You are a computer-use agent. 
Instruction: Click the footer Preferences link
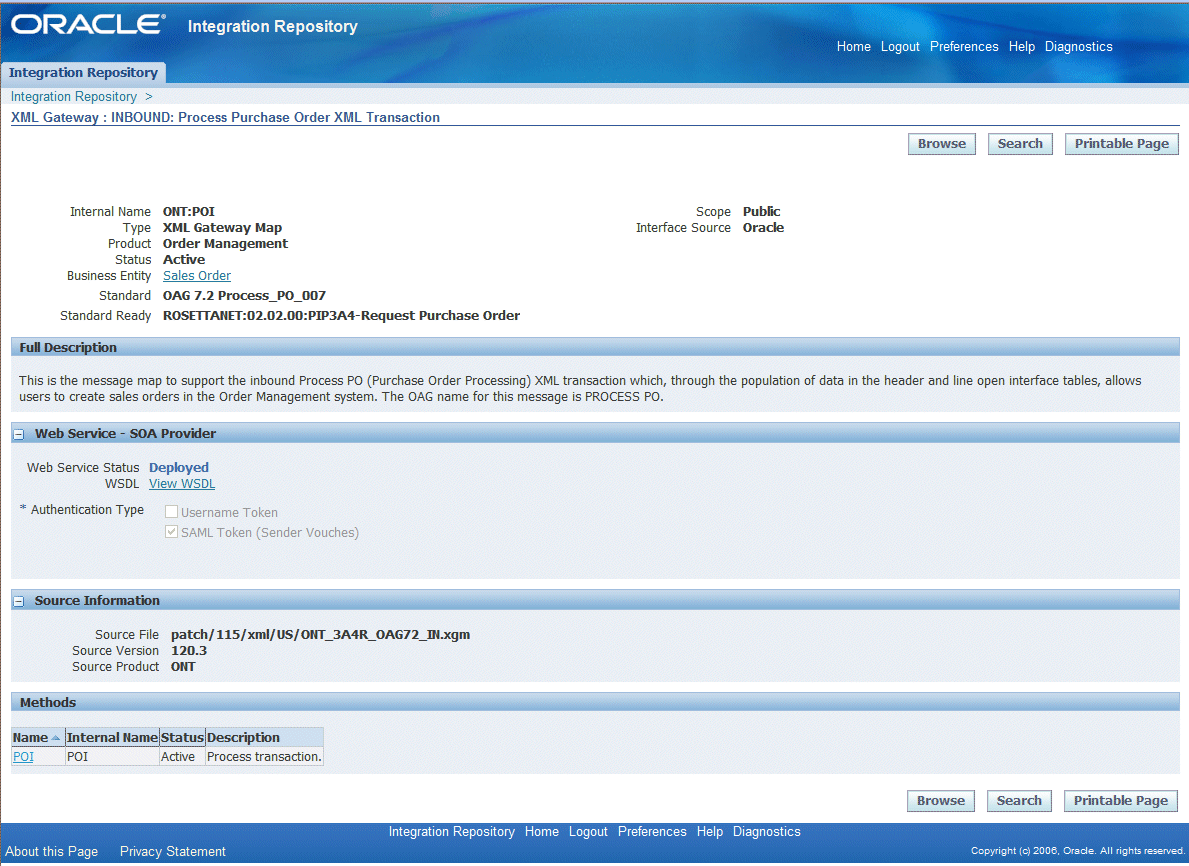point(652,832)
